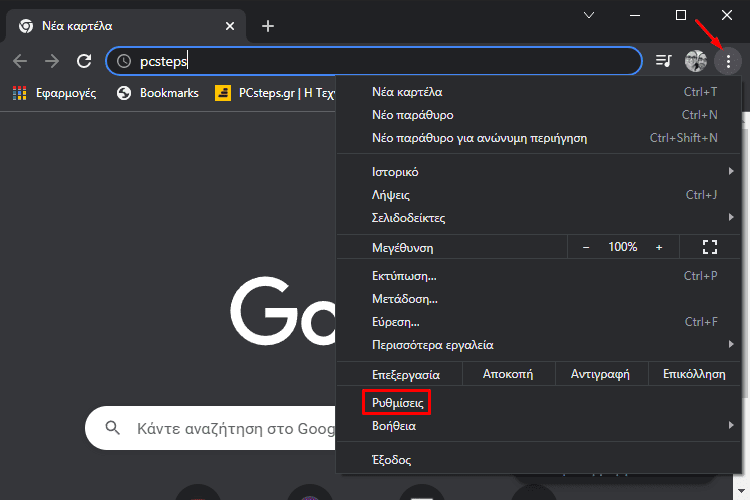Screen dimensions: 750x500
Task: Decrease zoom with the minus button
Action: 586,247
